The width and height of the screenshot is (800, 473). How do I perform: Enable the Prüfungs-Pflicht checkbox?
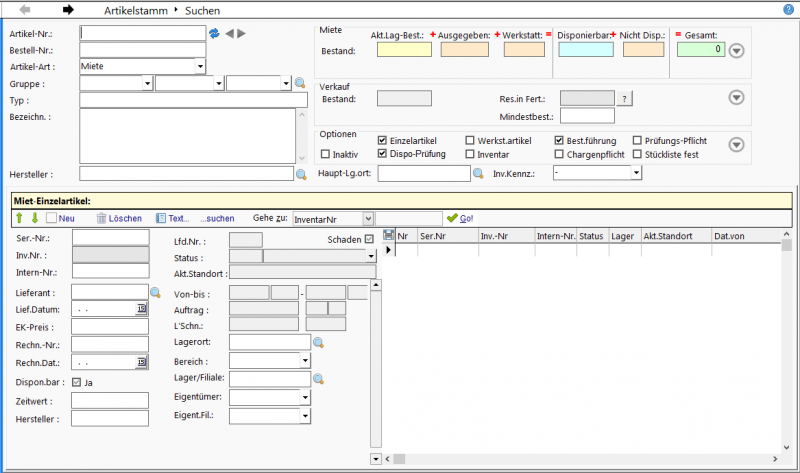pos(637,140)
